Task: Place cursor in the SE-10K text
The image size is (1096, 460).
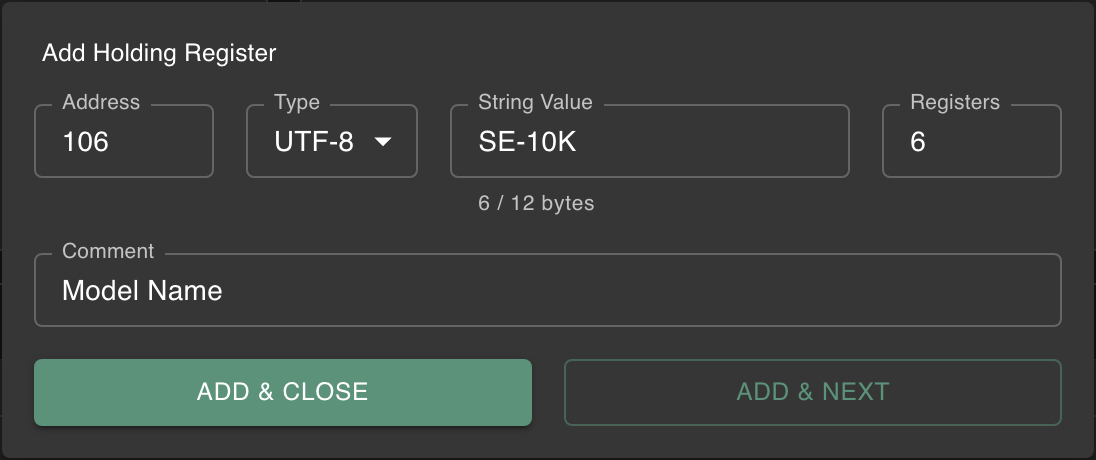Action: point(527,142)
